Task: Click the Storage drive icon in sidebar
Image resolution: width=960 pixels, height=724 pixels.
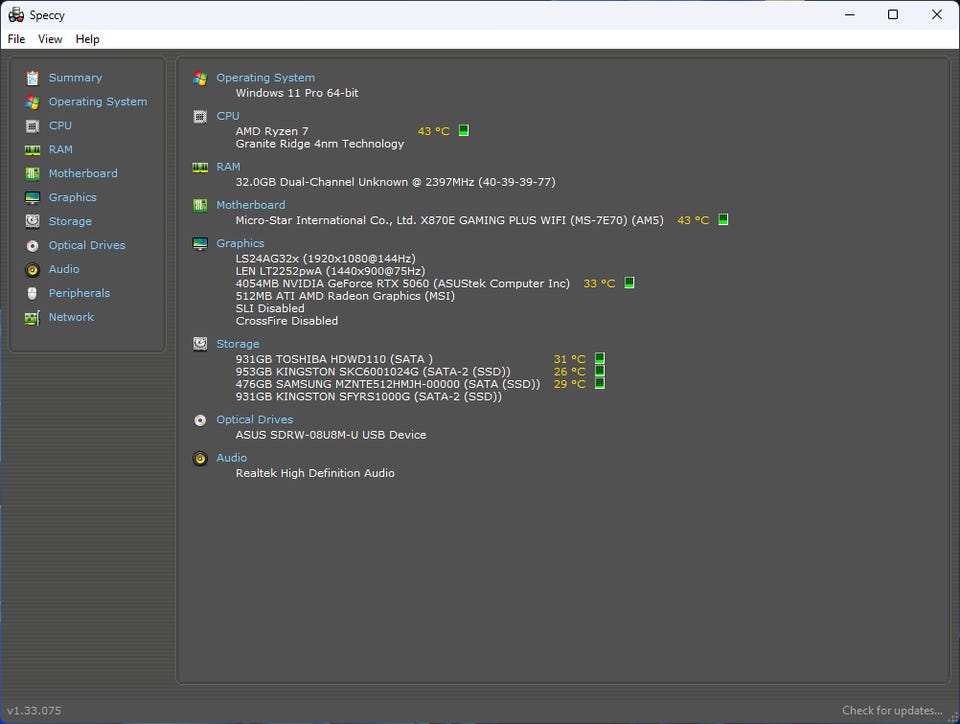Action: pyautogui.click(x=32, y=222)
